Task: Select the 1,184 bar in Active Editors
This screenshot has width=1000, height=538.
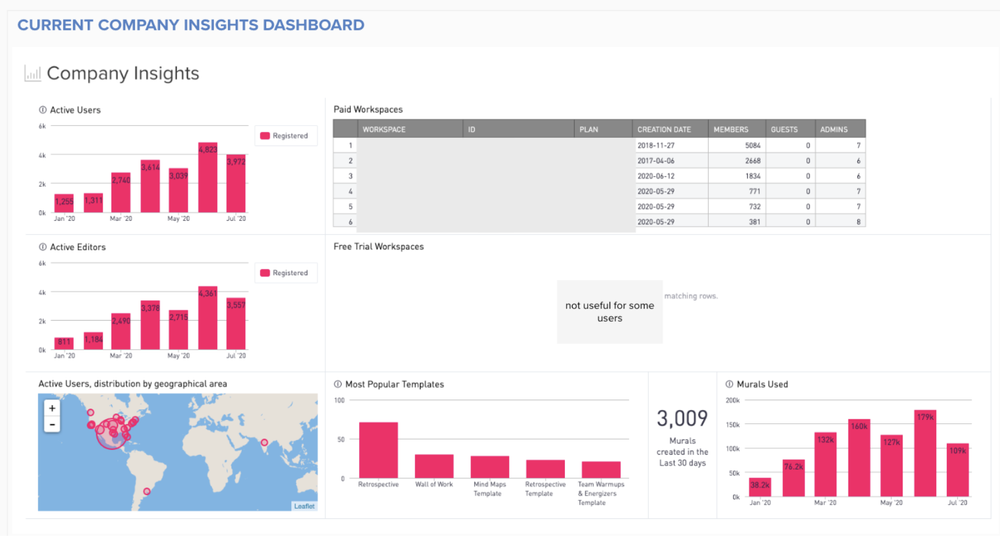Action: point(93,341)
